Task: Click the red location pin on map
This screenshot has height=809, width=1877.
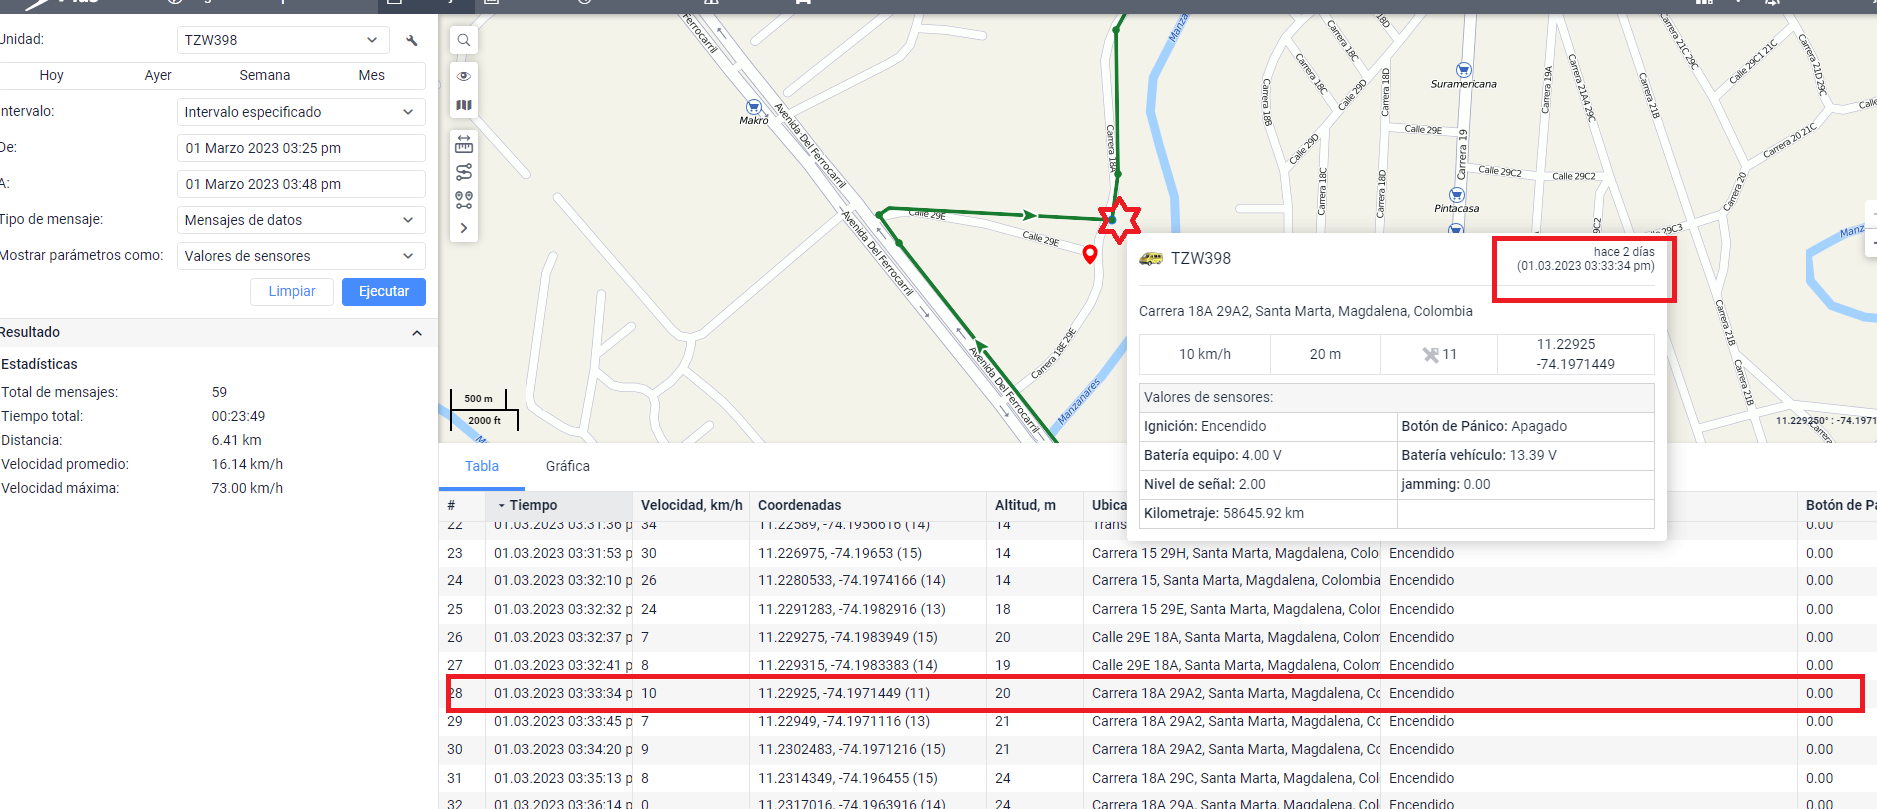Action: [x=1090, y=254]
